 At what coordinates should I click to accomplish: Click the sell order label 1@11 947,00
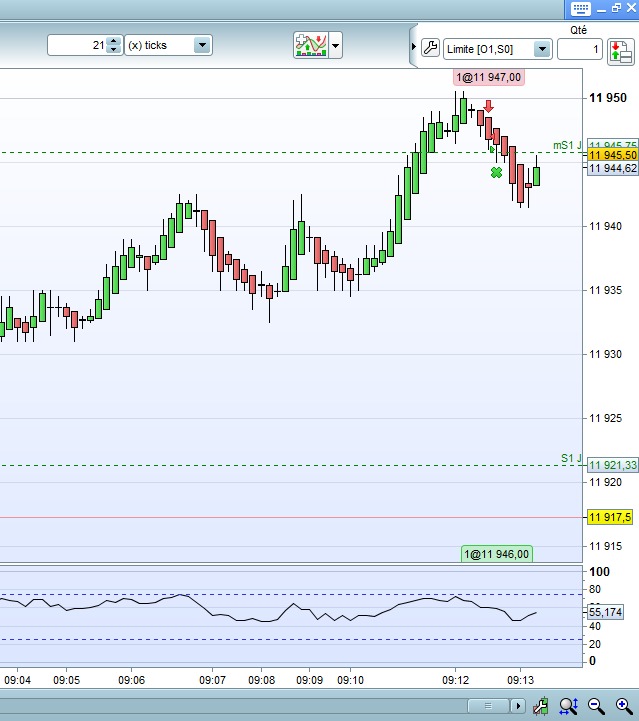point(489,77)
